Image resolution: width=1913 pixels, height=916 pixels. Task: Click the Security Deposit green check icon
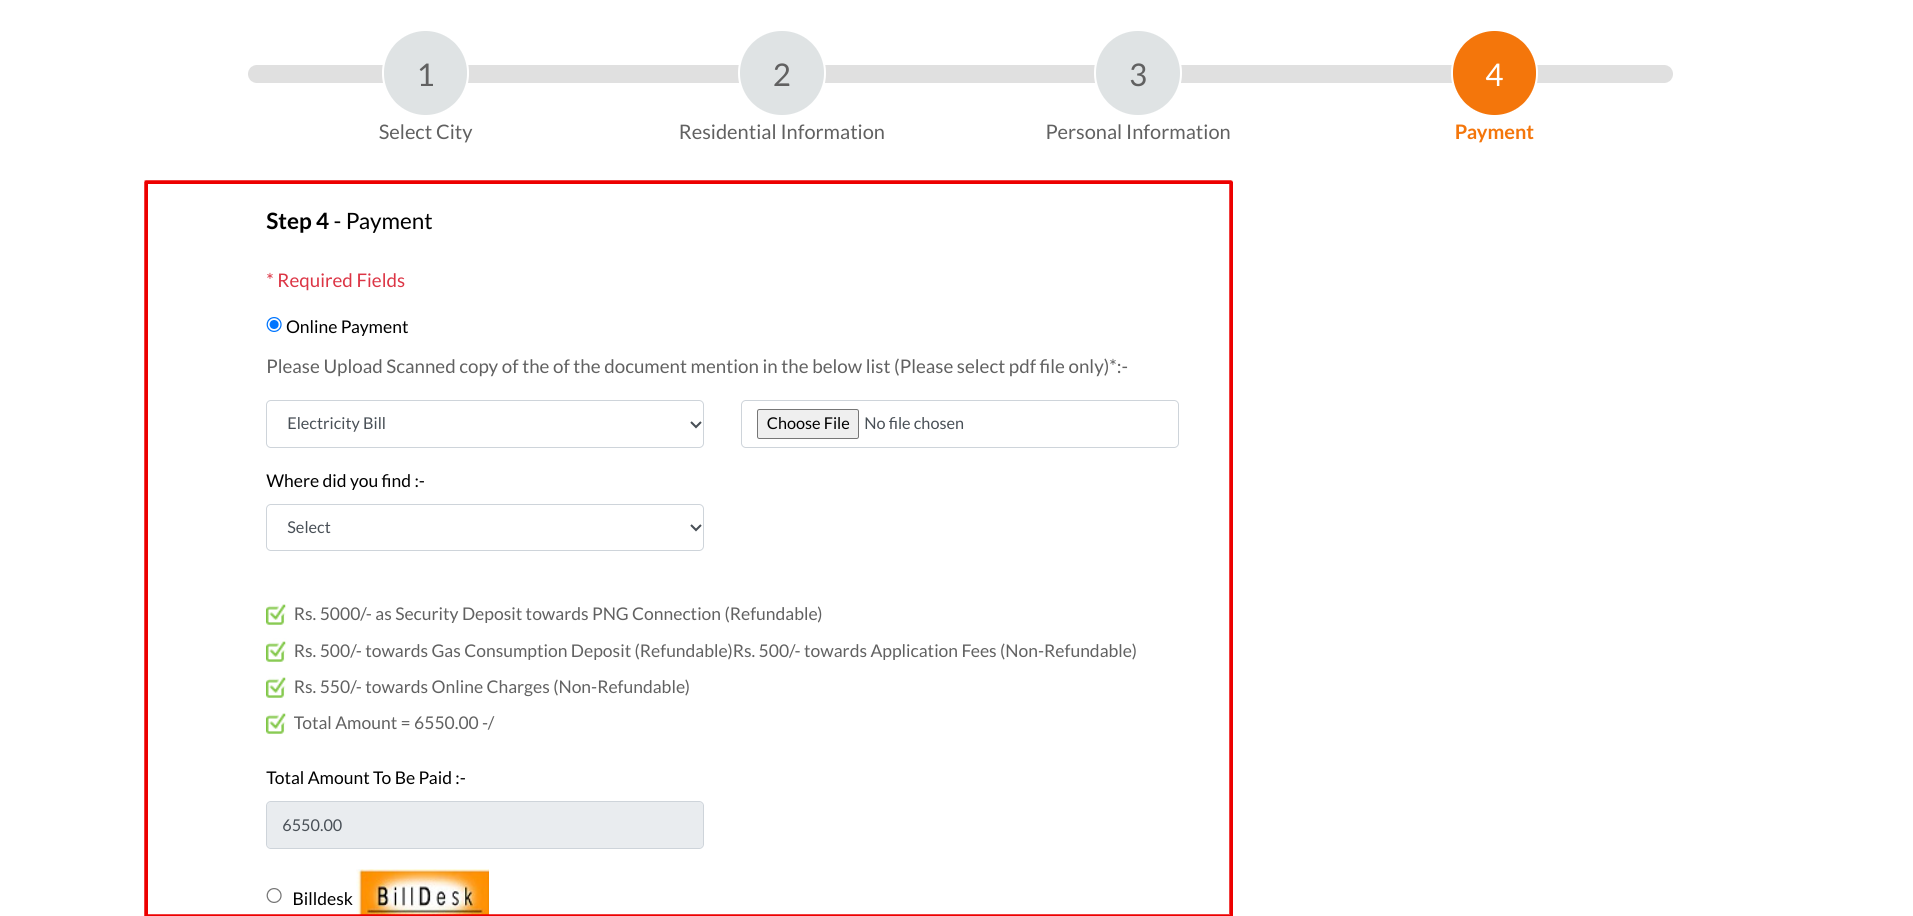(x=275, y=615)
